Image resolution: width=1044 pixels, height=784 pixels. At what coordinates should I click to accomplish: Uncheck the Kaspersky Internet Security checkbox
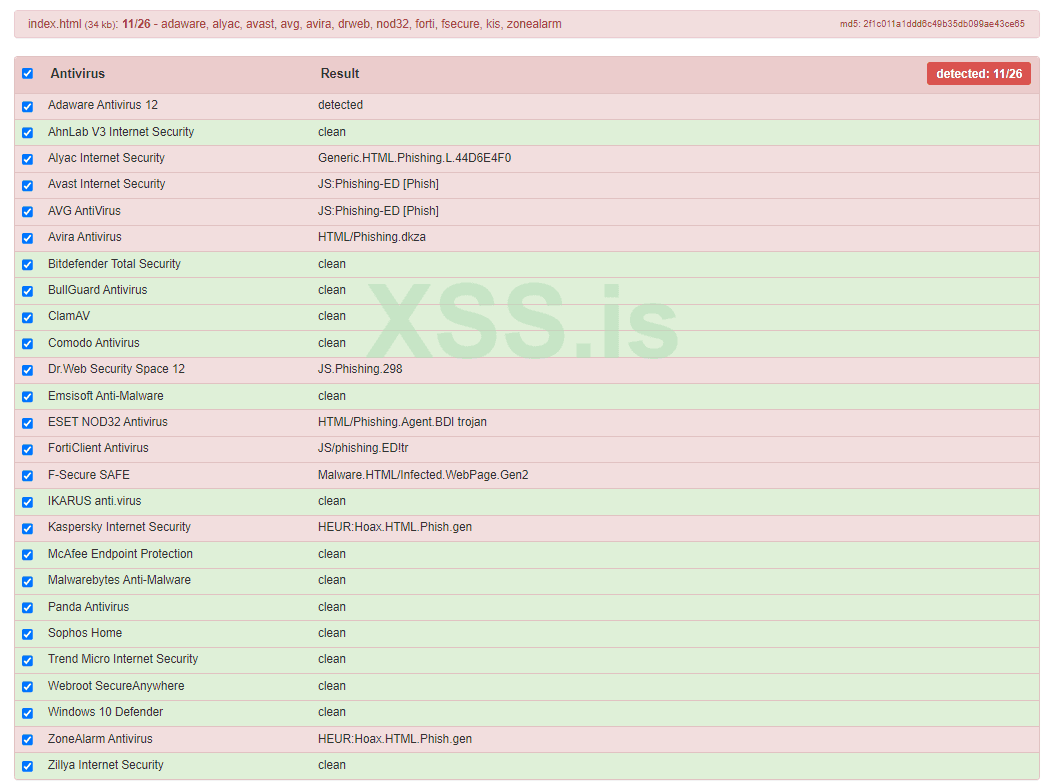point(27,528)
